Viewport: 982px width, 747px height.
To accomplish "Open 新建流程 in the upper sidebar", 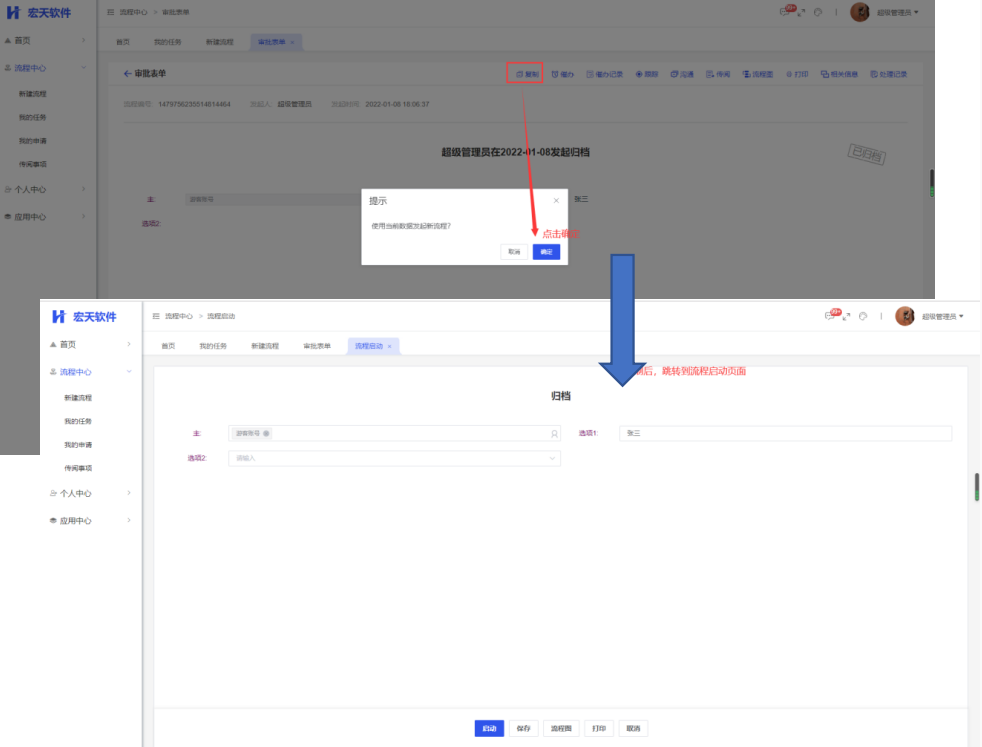I will point(33,94).
